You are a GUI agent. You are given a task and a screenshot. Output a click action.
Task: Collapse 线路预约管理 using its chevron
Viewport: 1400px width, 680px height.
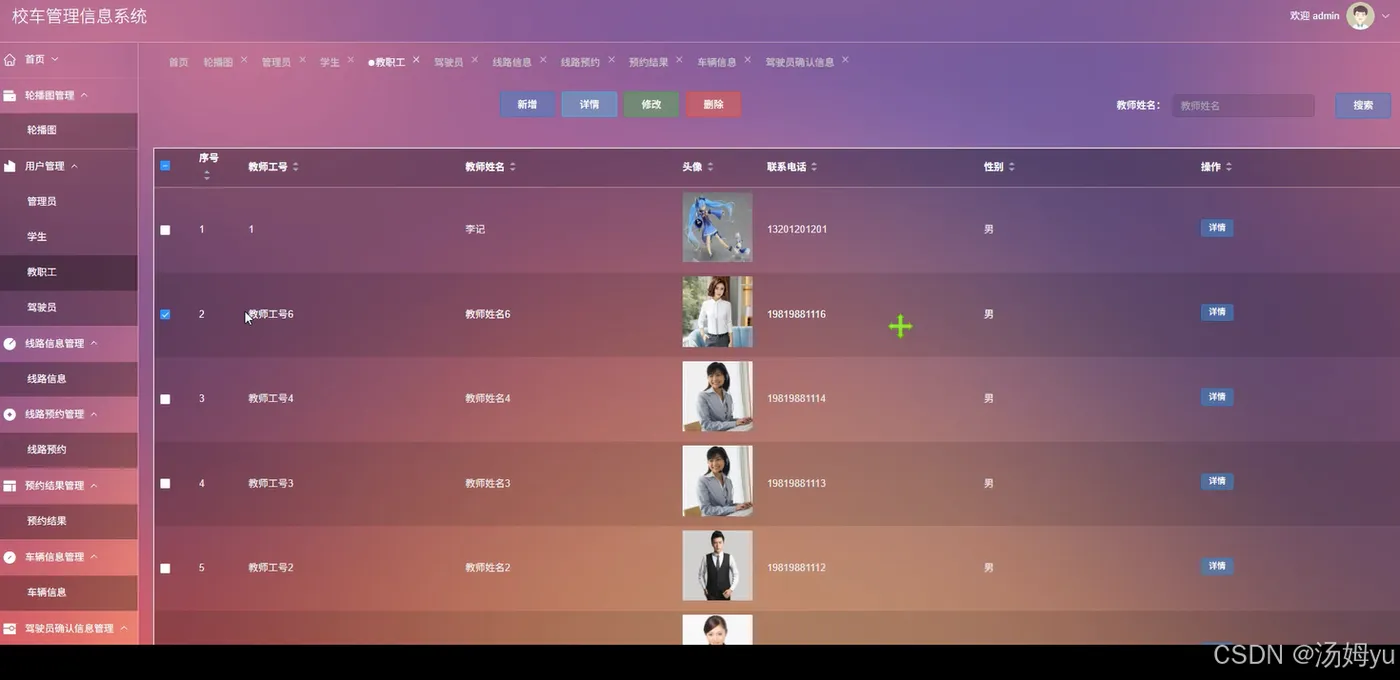[x=94, y=414]
